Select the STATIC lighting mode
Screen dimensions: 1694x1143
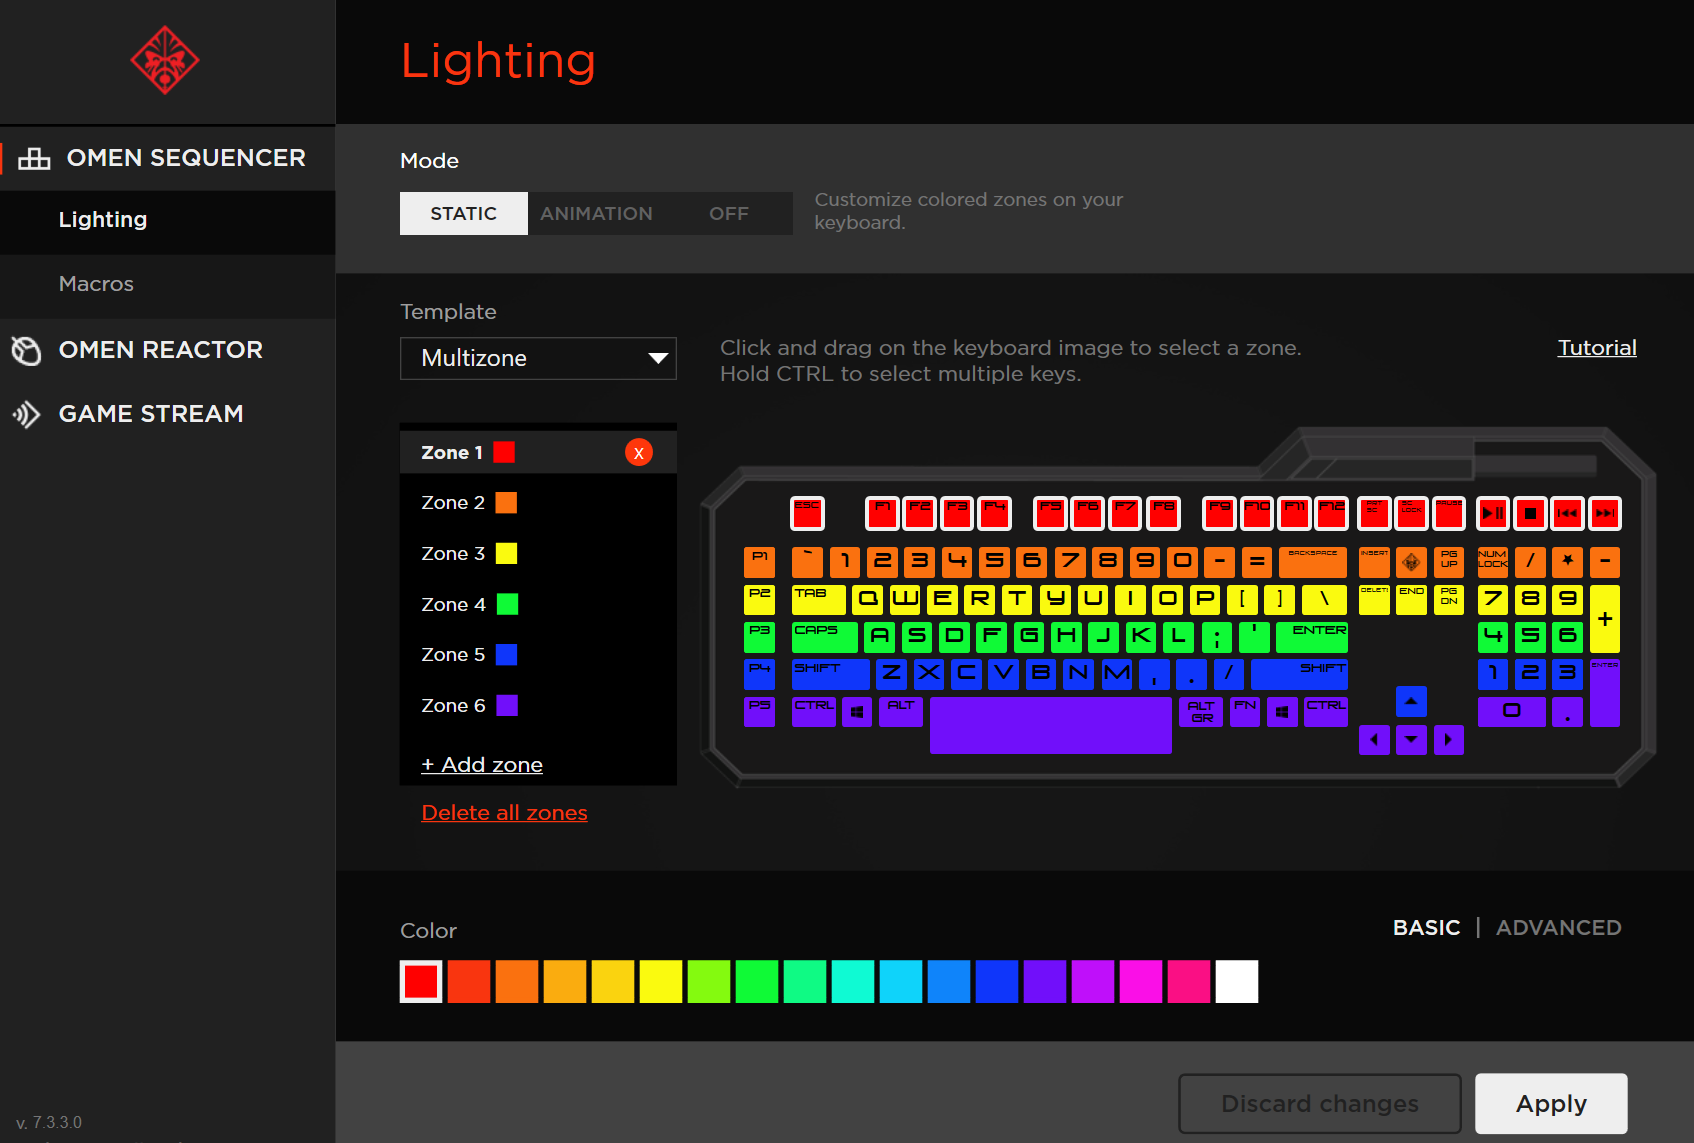pos(464,214)
